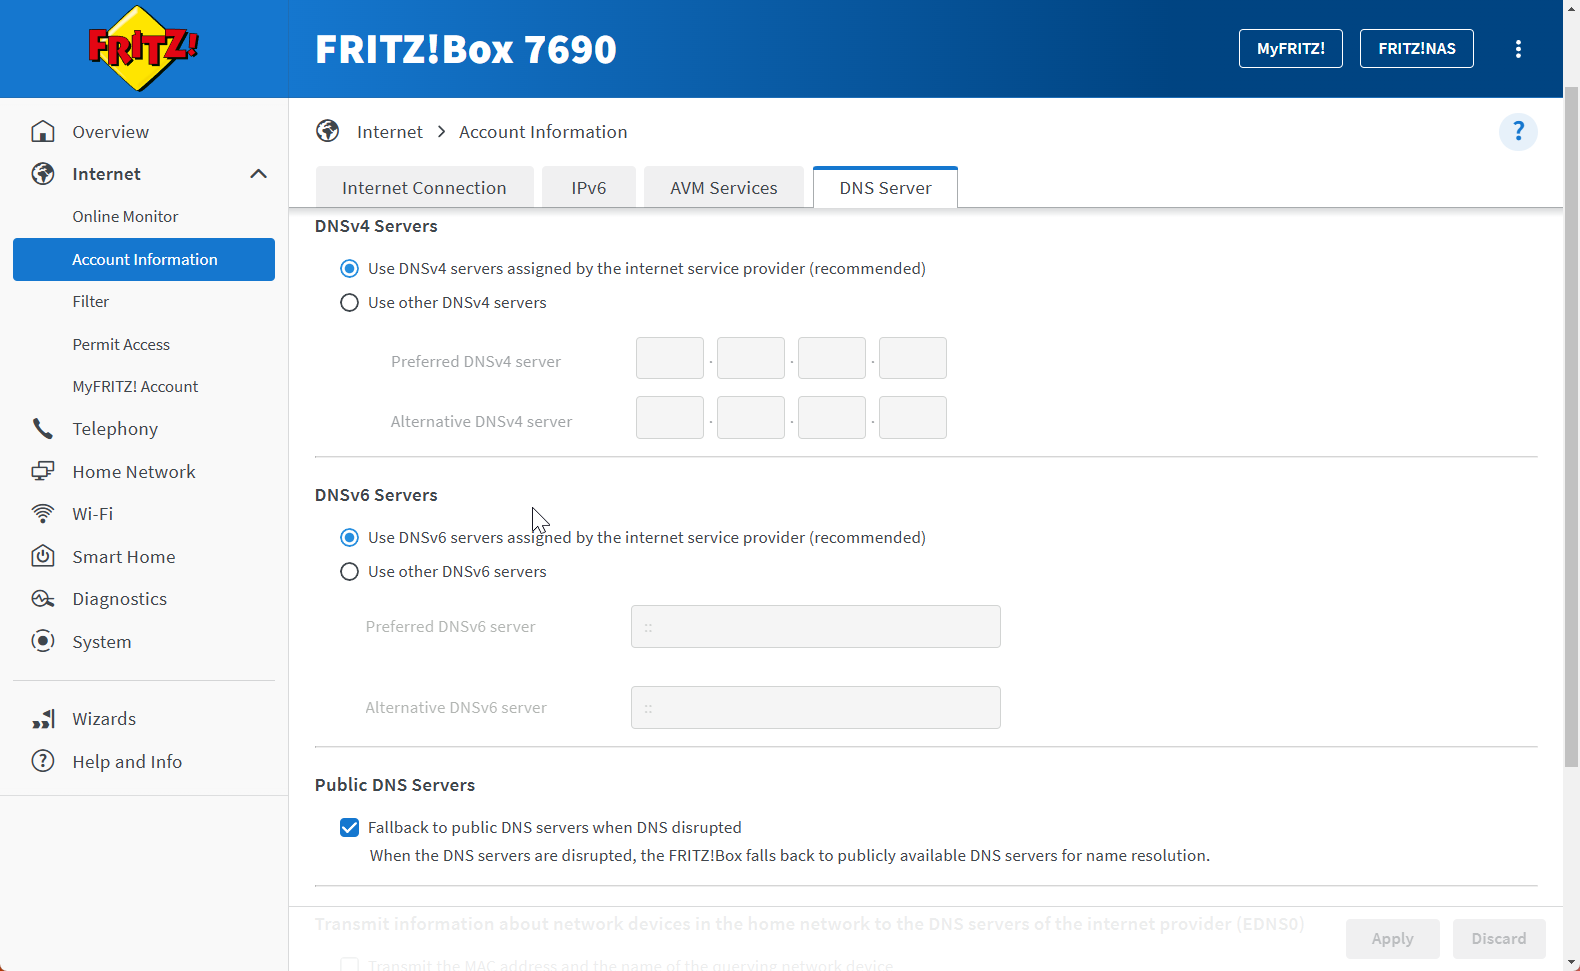Click the Telephony phone icon
1580x971 pixels.
point(42,429)
